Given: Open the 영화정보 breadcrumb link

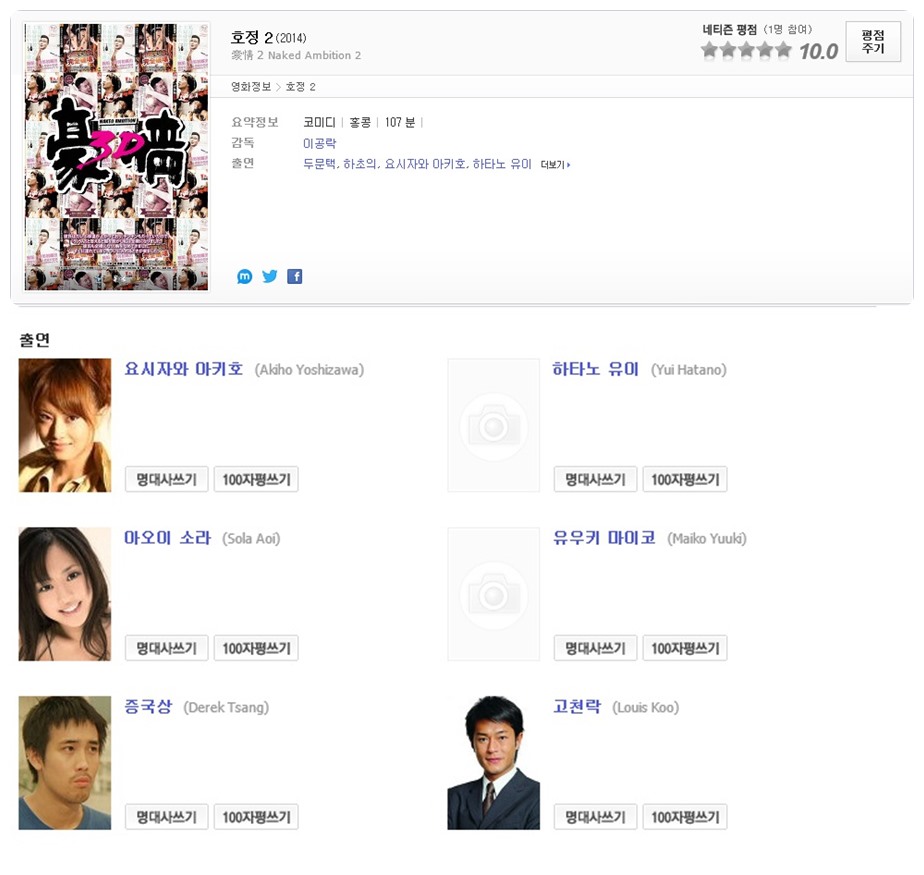Looking at the screenshot, I should pyautogui.click(x=250, y=87).
